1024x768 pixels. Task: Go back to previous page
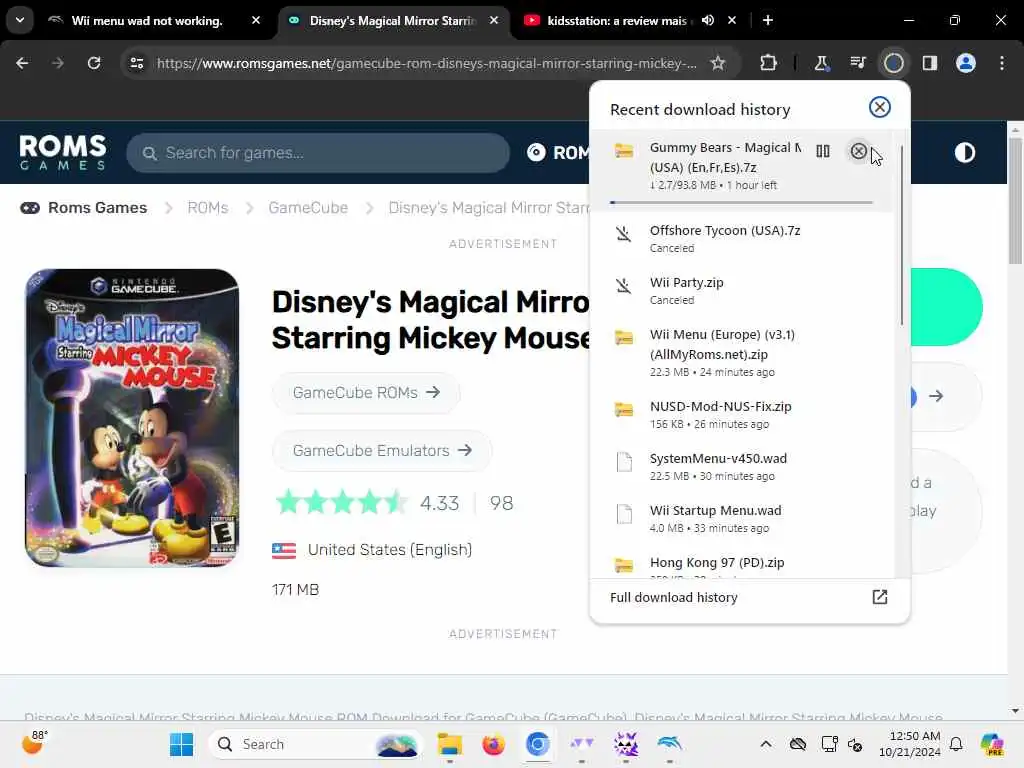pos(22,63)
